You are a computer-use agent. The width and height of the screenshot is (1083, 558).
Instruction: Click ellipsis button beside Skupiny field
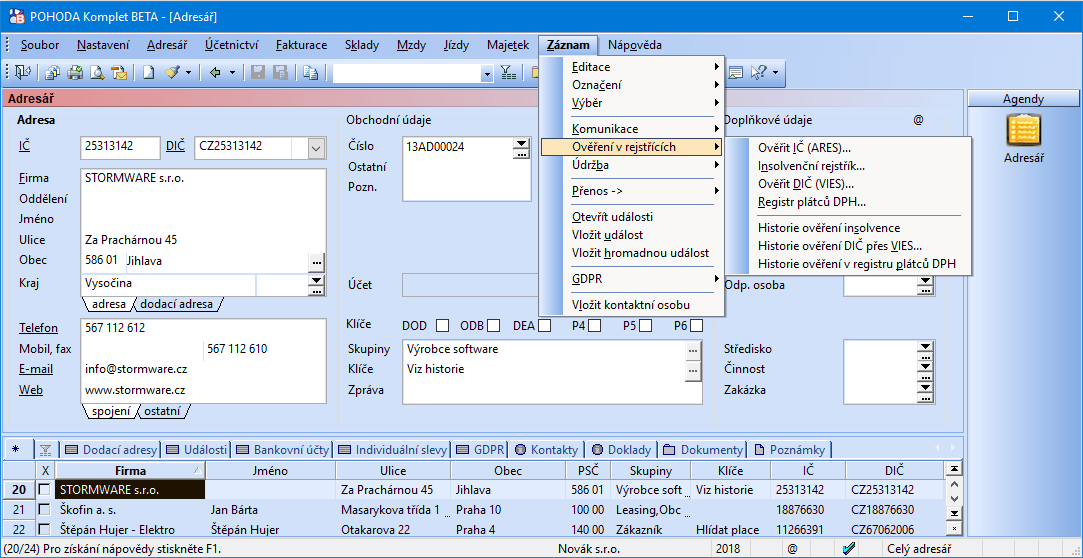693,350
